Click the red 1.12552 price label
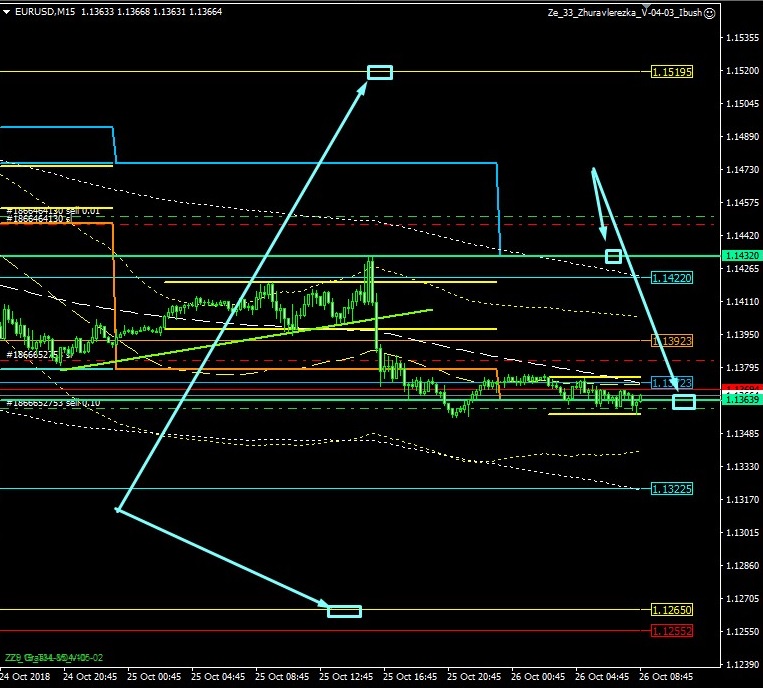763x688 pixels. click(672, 631)
